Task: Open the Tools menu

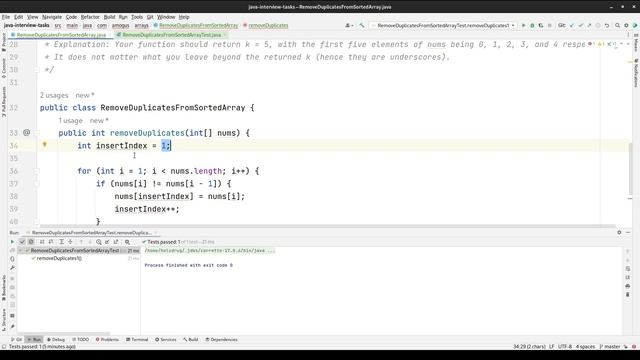Action: (137, 17)
